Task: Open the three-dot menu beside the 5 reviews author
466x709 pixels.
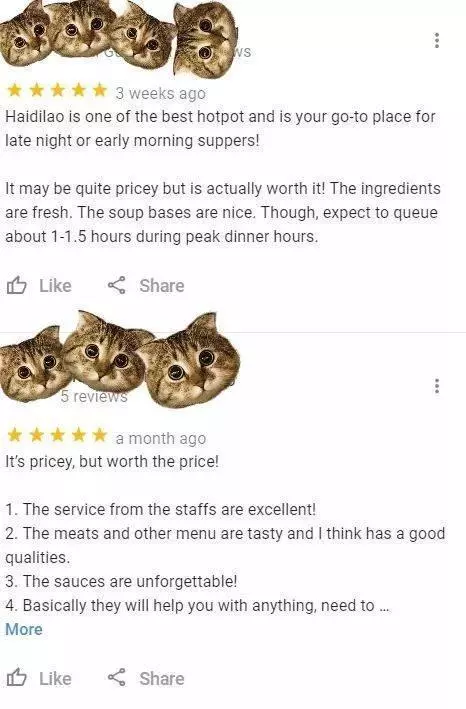Action: pos(437,386)
